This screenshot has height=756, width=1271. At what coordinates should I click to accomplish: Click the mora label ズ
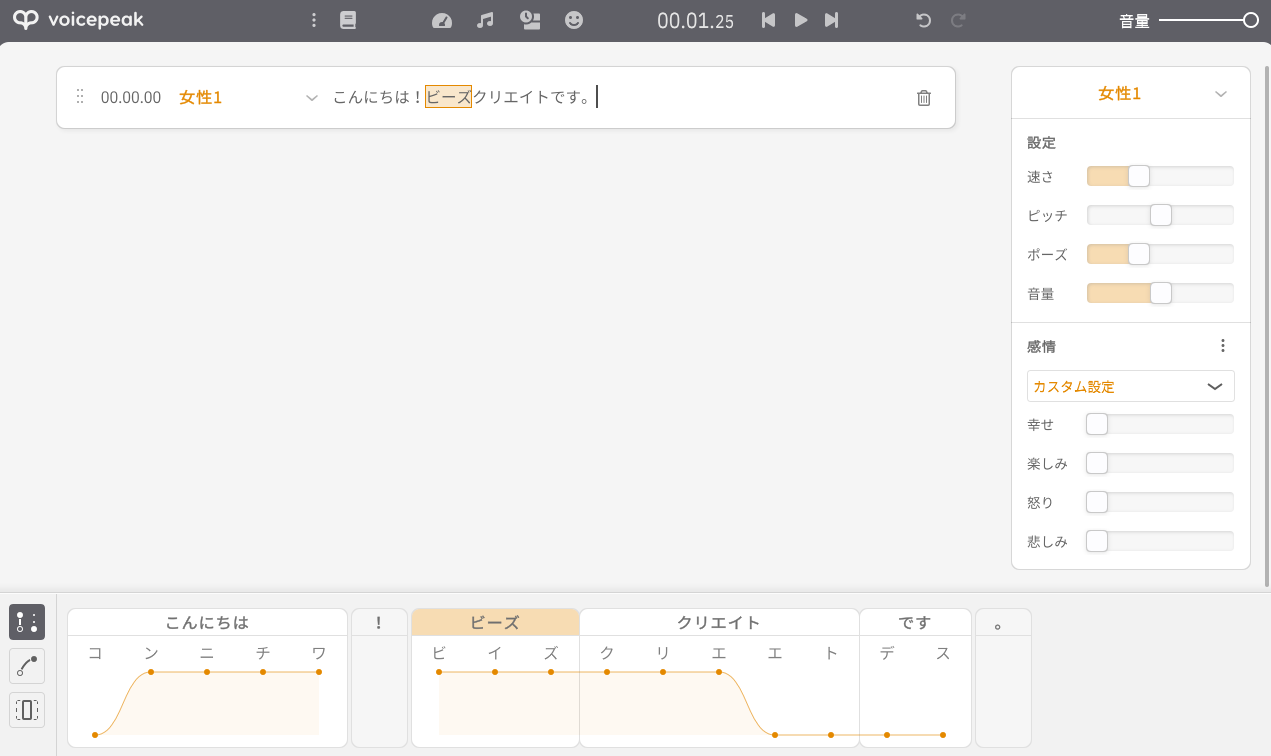(551, 653)
